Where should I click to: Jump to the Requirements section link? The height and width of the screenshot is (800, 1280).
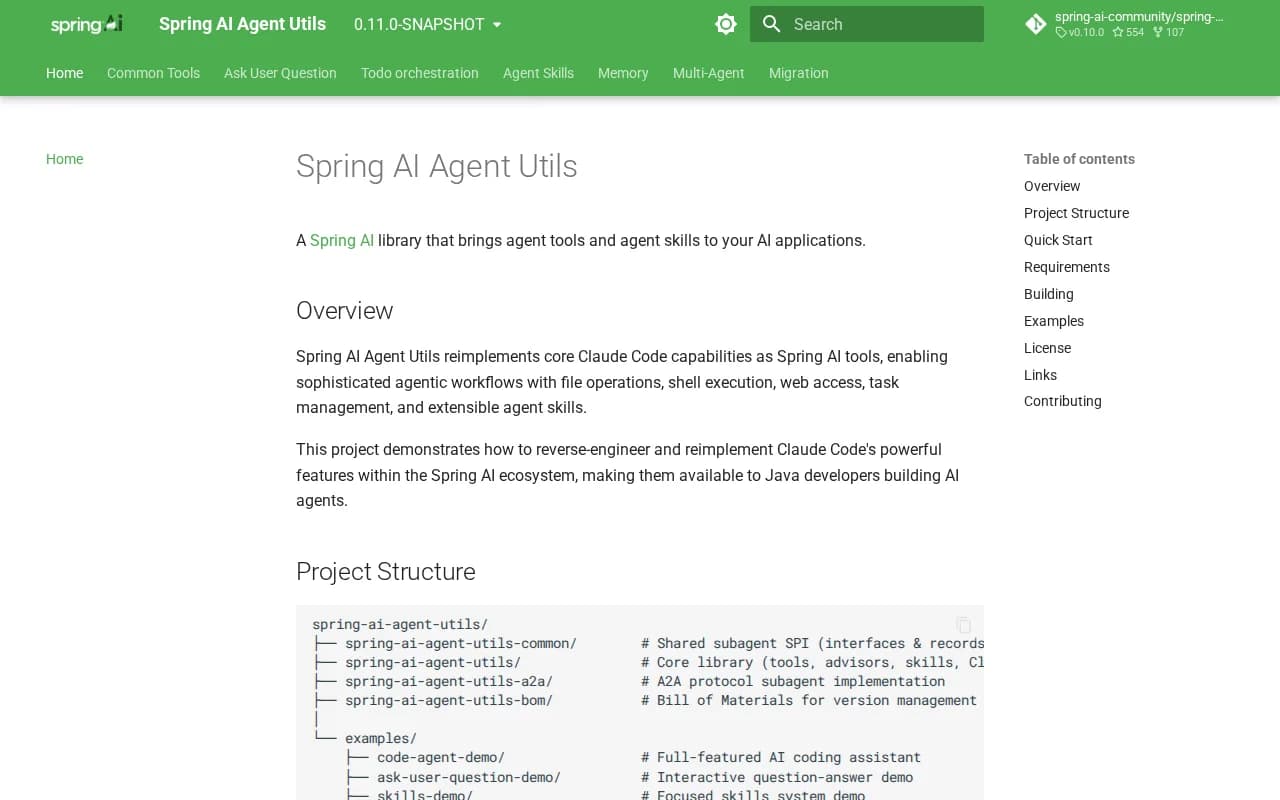click(1067, 267)
